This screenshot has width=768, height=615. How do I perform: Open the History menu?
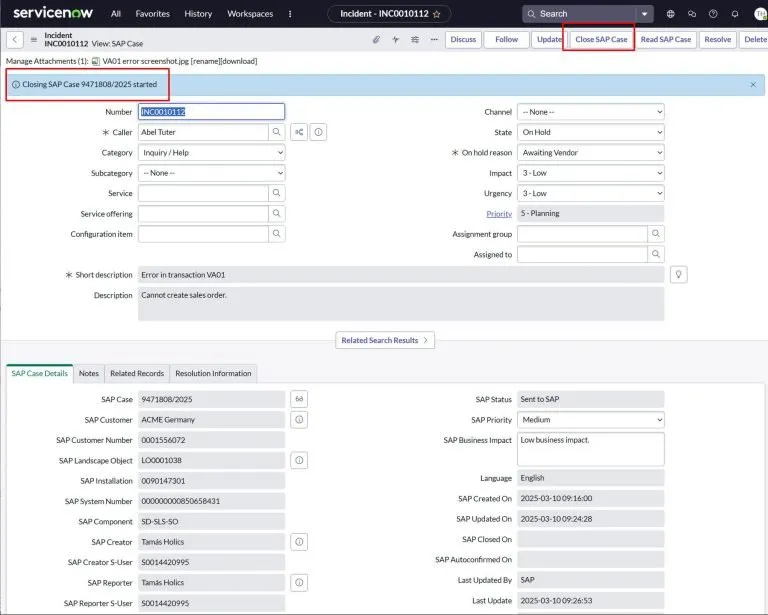[x=198, y=14]
